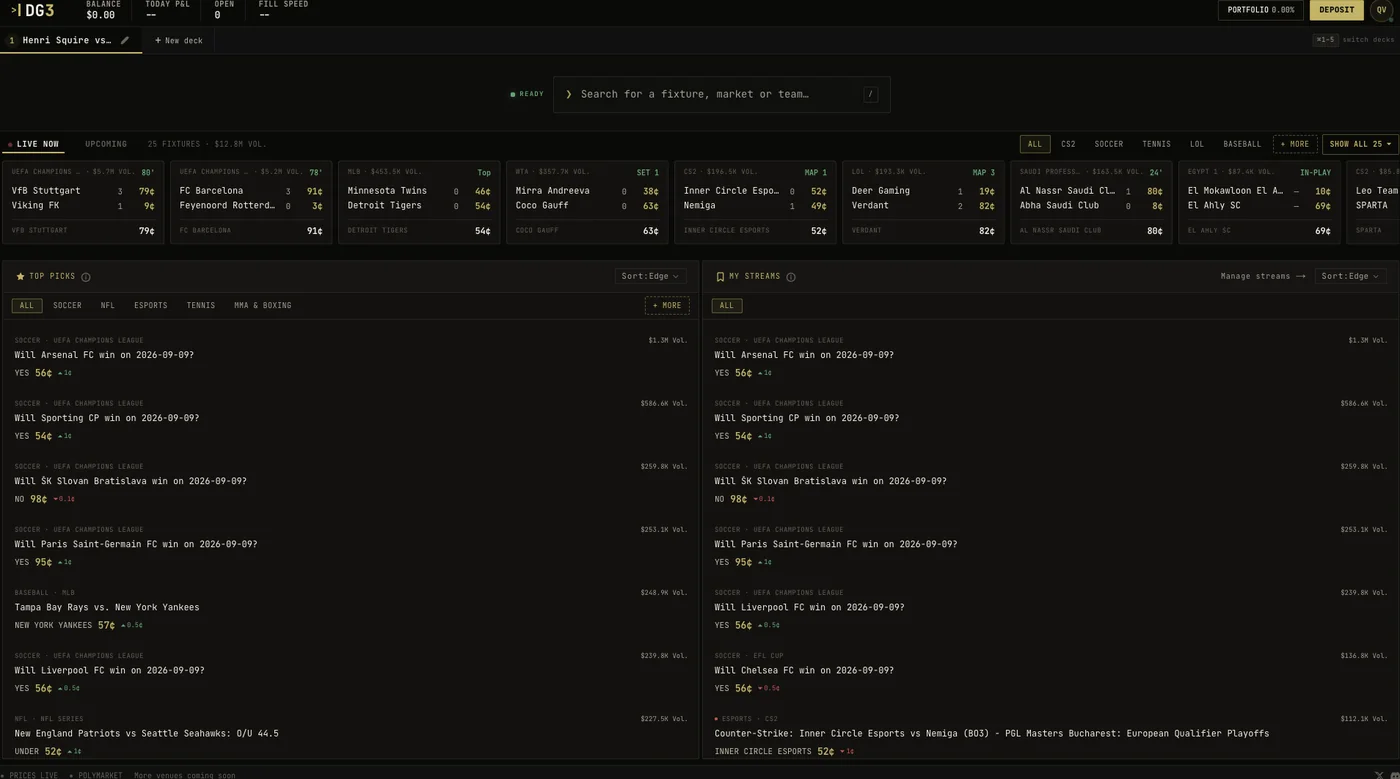
Task: Focus the fixture search field
Action: (722, 94)
